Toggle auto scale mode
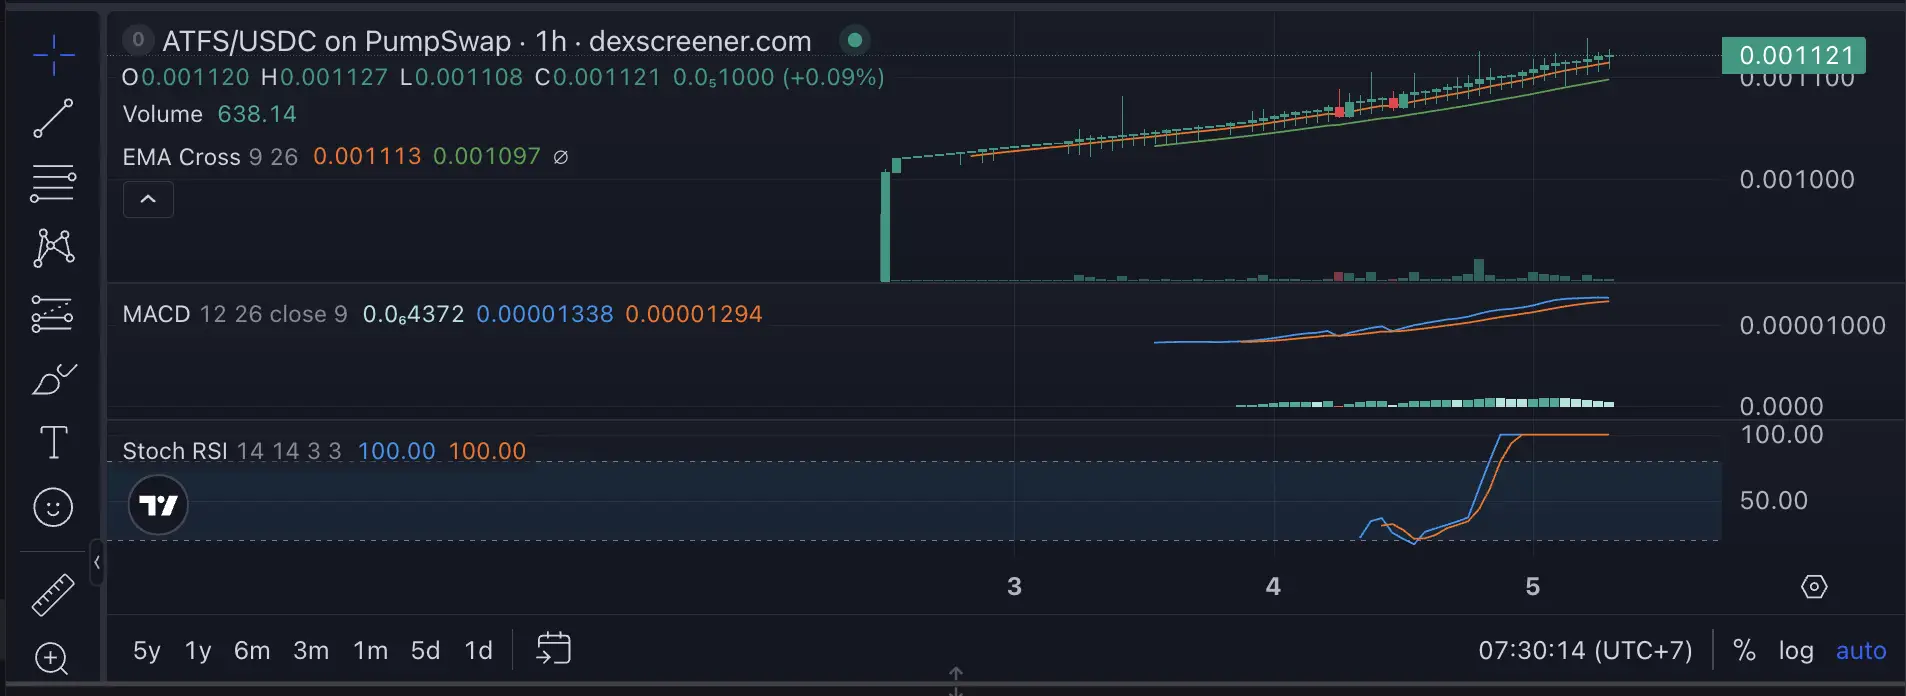The width and height of the screenshot is (1906, 696). (1861, 650)
